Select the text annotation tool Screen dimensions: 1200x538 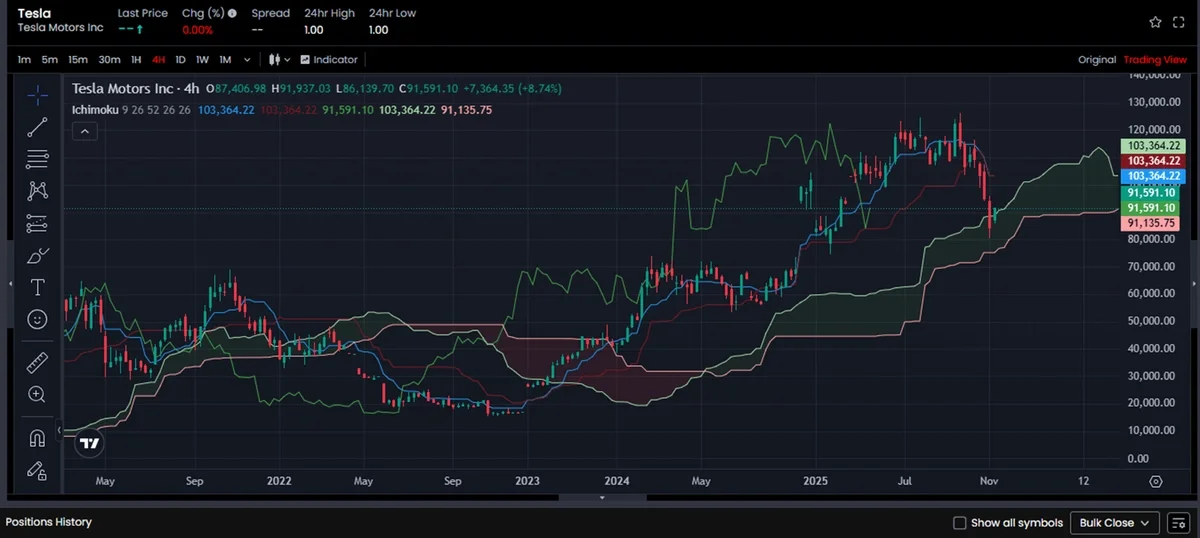pos(37,287)
